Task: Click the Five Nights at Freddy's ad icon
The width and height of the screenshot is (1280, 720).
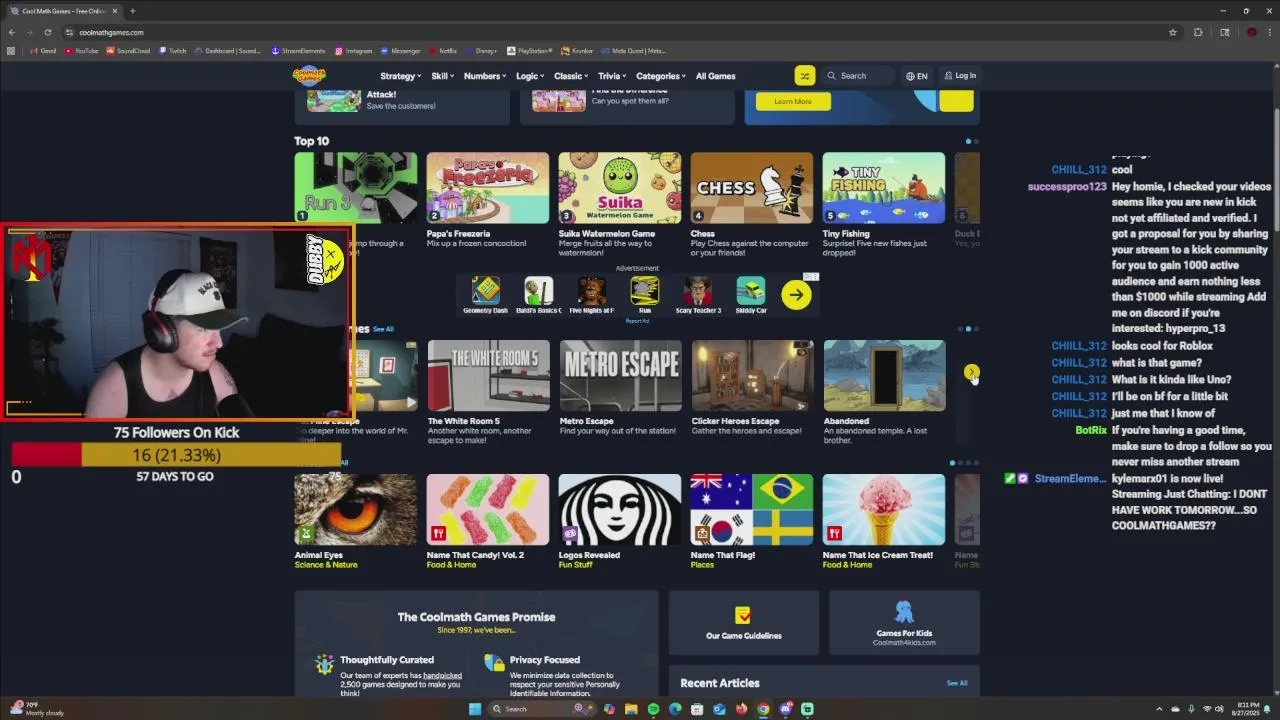Action: (591, 291)
